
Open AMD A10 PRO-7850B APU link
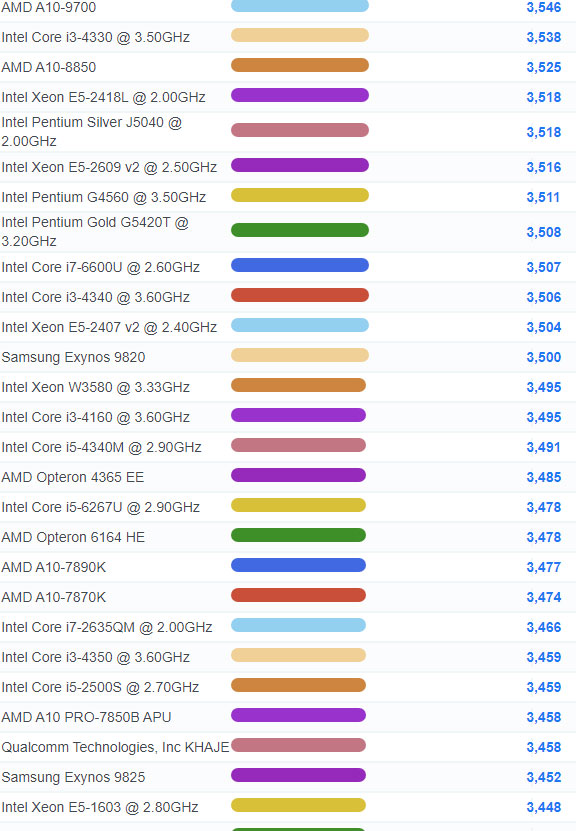[86, 717]
